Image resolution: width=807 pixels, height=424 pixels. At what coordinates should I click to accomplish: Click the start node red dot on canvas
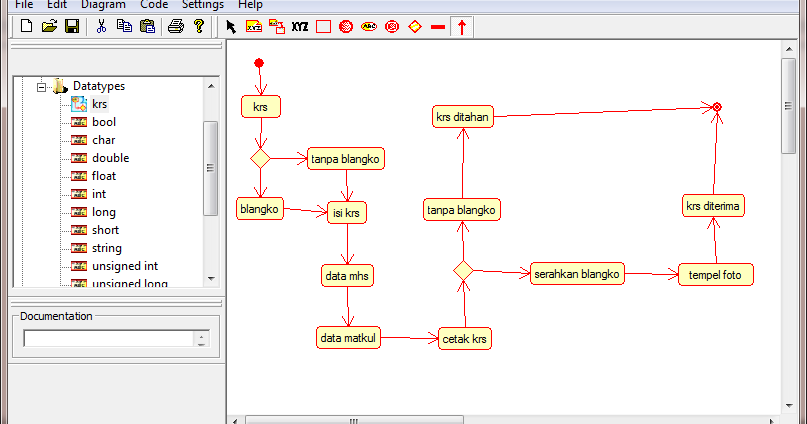pos(259,63)
